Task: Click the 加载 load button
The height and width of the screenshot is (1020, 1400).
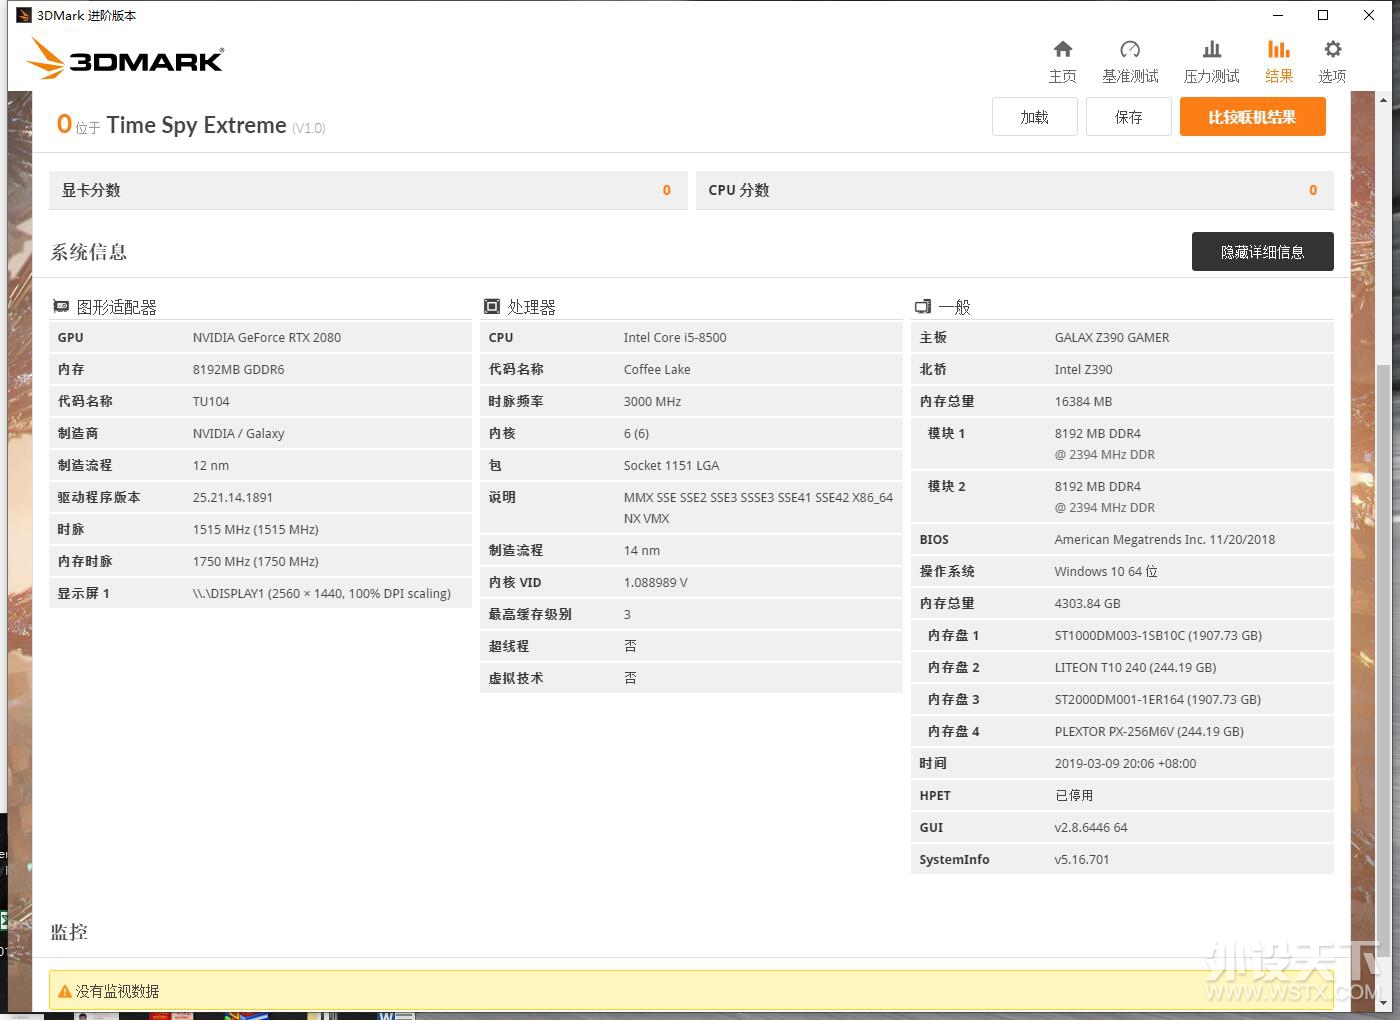Action: (x=1035, y=117)
